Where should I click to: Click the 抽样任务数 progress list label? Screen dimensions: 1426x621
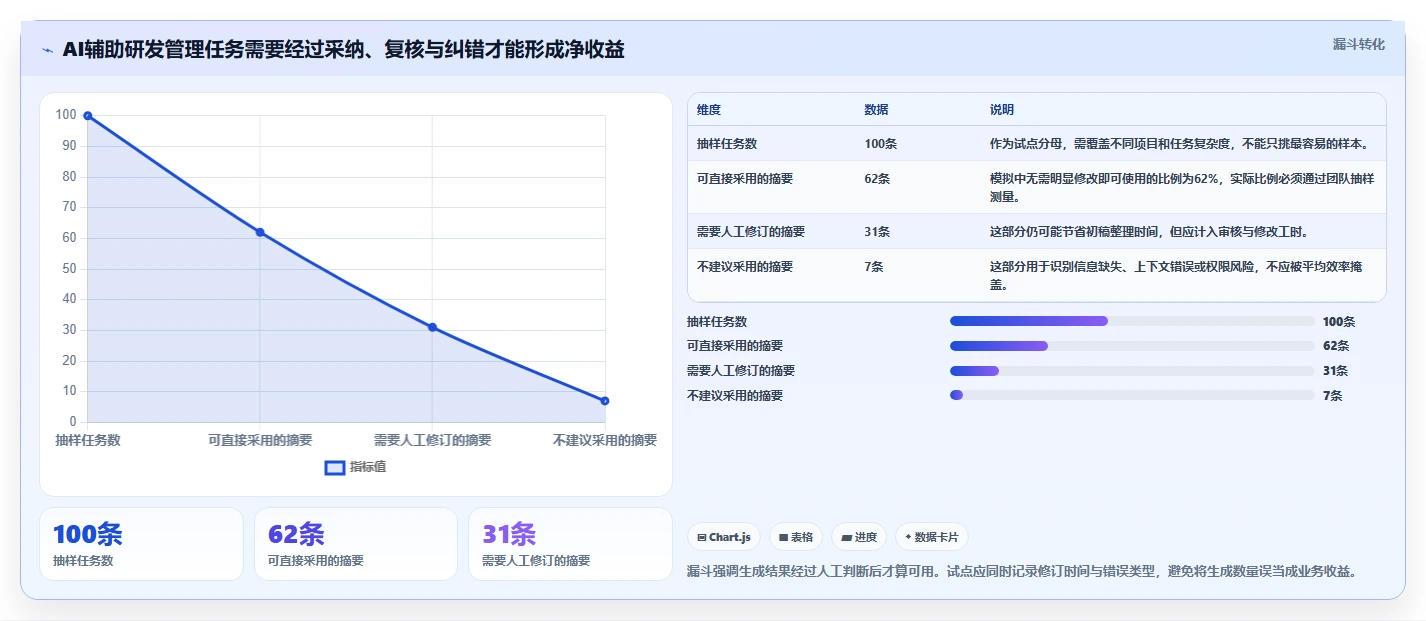pyautogui.click(x=717, y=322)
